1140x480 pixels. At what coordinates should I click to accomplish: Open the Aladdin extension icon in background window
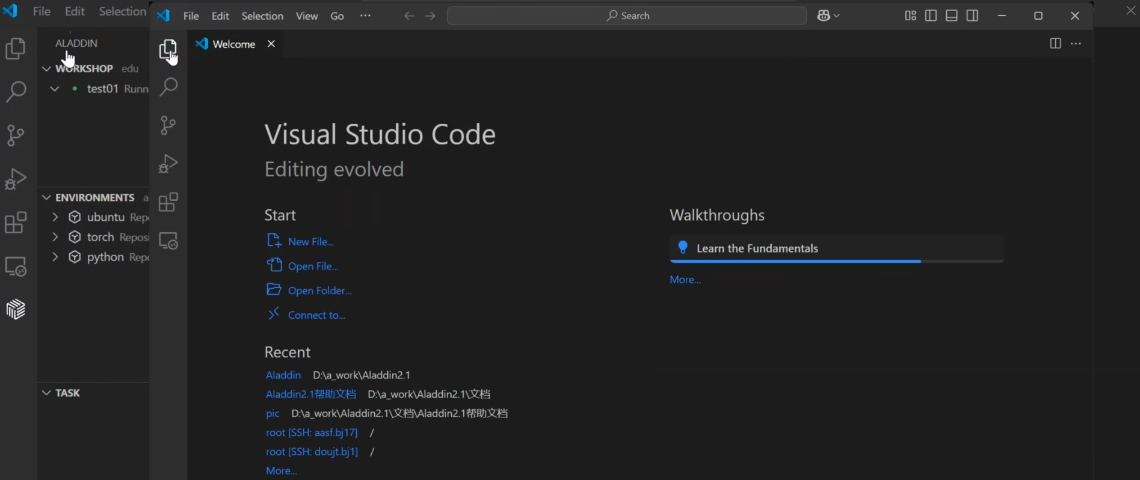(16, 309)
